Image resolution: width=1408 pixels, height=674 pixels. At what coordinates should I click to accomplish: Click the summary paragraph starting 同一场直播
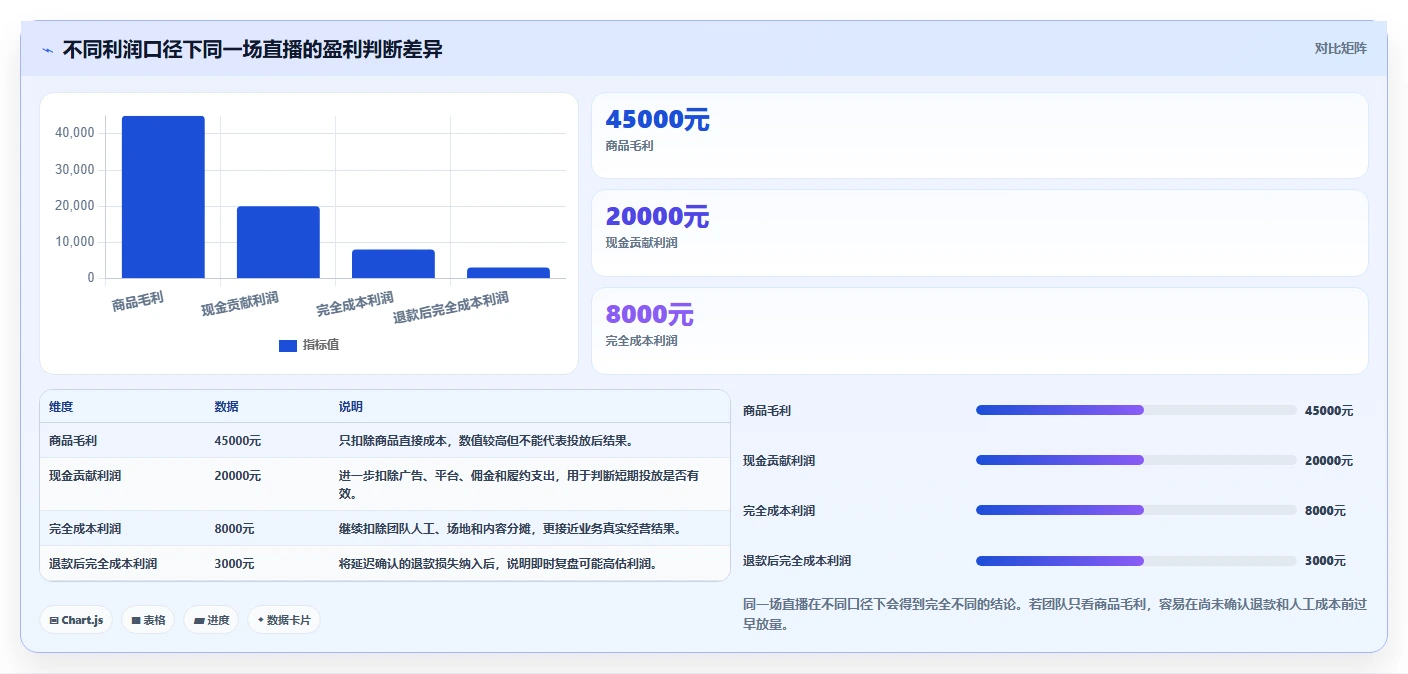click(1055, 614)
